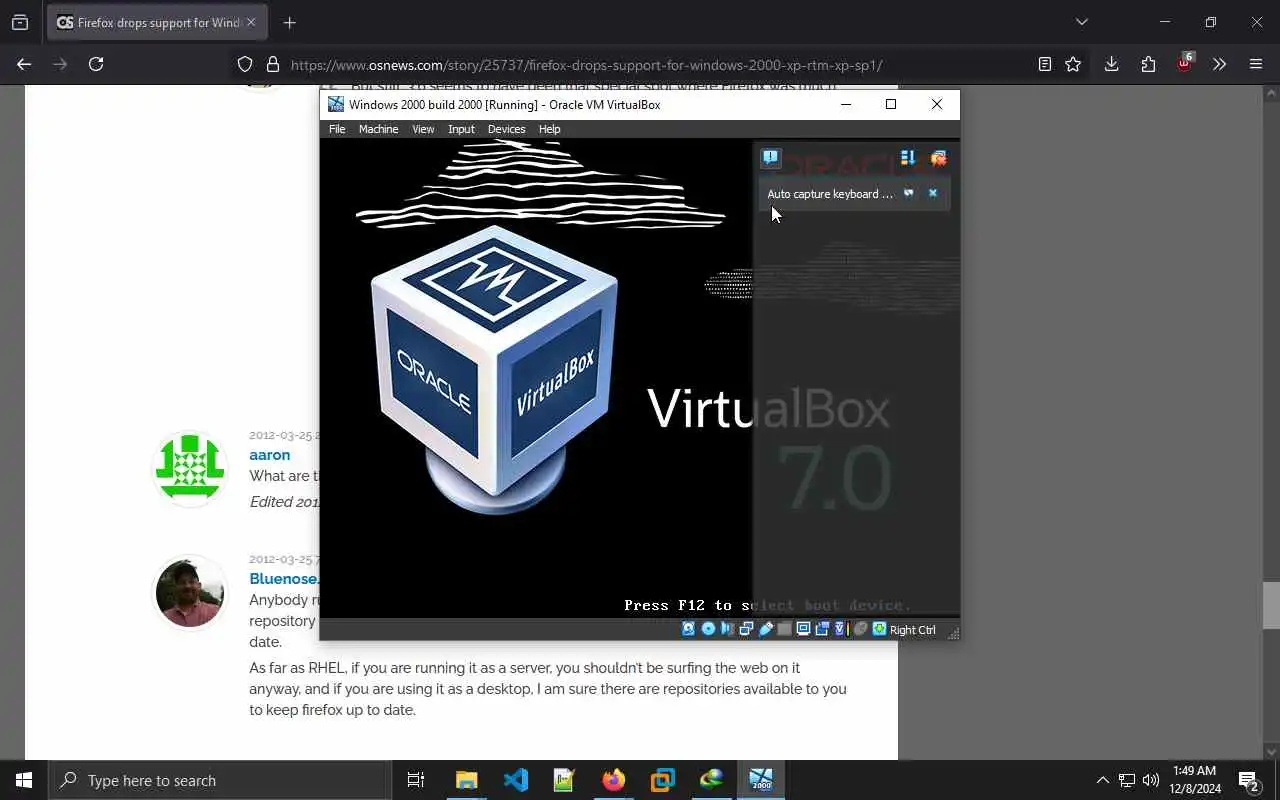This screenshot has width=1280, height=800.
Task: Switch to Firefox in the taskbar
Action: pos(613,780)
